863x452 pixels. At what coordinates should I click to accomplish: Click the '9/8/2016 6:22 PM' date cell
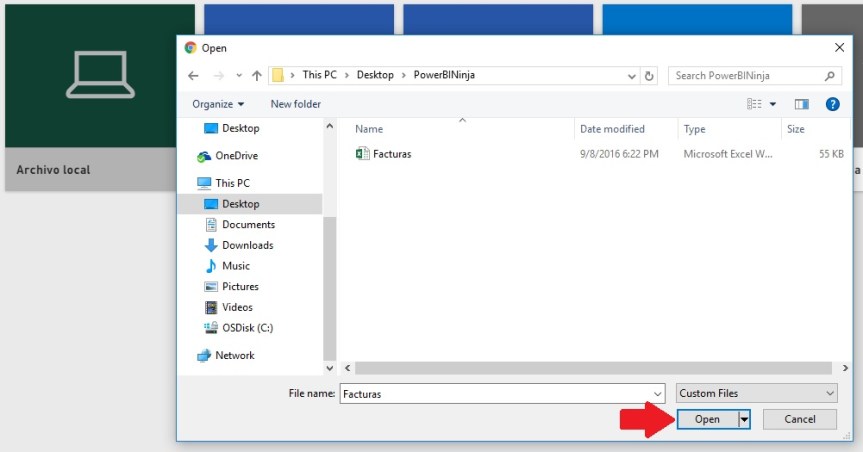tap(619, 154)
